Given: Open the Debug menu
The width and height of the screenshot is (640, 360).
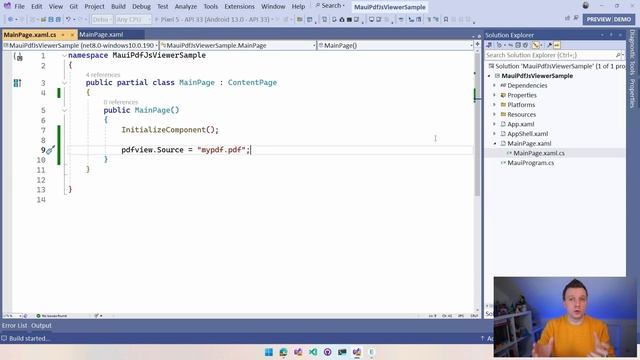Looking at the screenshot, I should (x=141, y=7).
